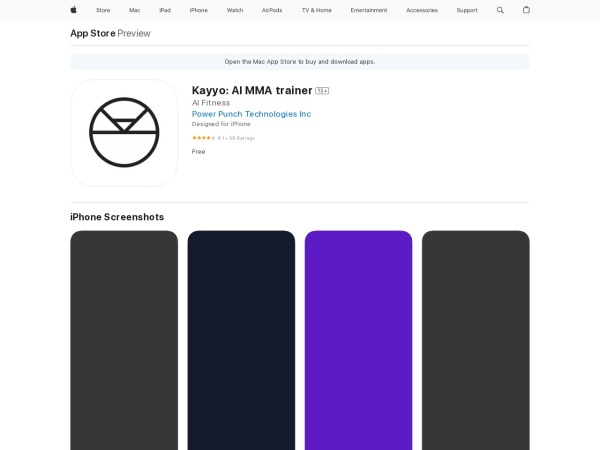600x450 pixels.
Task: Open the Watch navigation item
Action: 235,10
